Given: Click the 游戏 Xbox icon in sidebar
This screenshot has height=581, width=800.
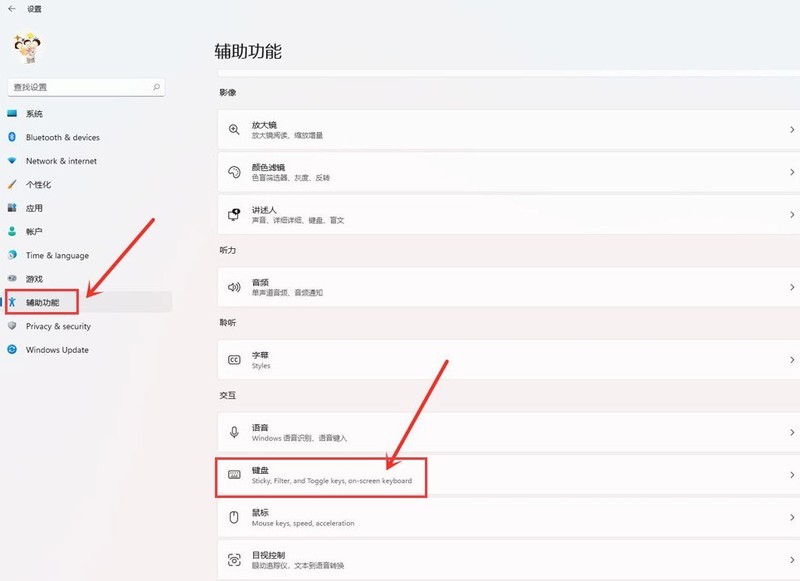Looking at the screenshot, I should [x=12, y=278].
